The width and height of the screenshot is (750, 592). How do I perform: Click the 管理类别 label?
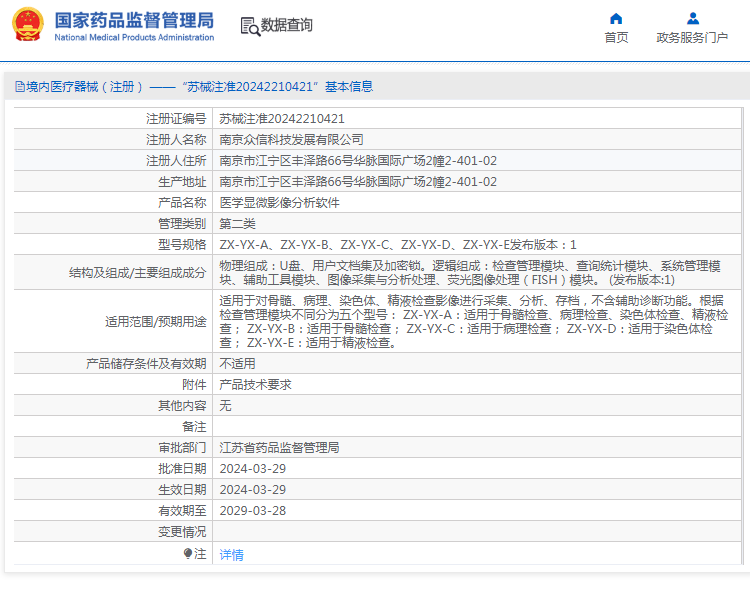182,224
